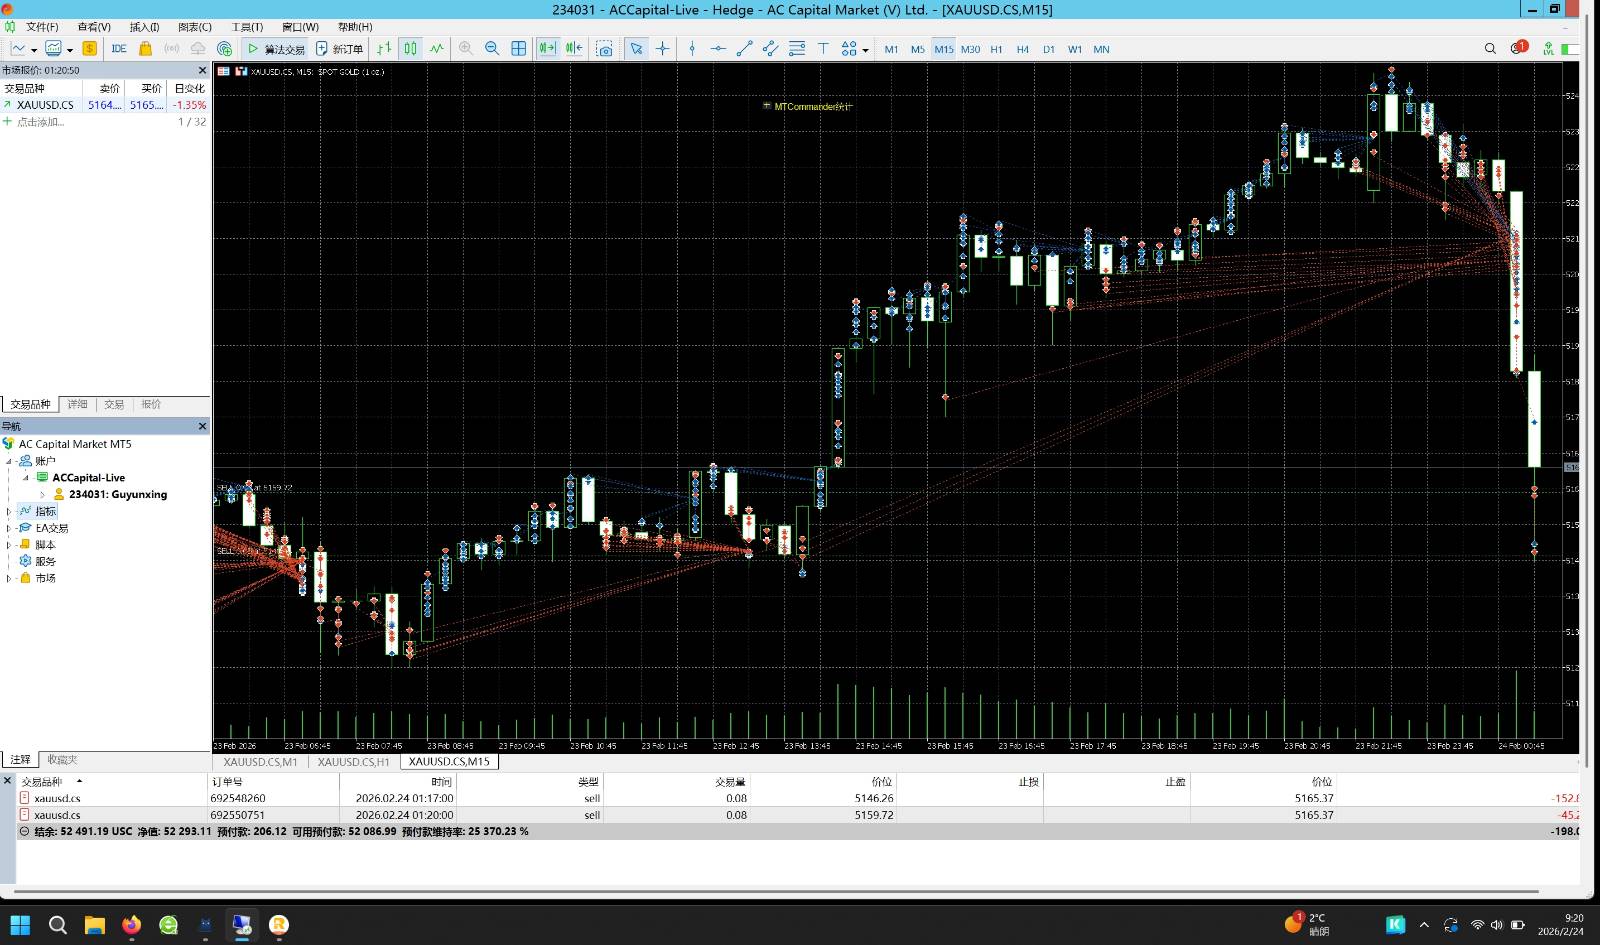This screenshot has width=1600, height=945.
Task: Click the Signals broadcast icon in toolbar
Action: pyautogui.click(x=172, y=48)
